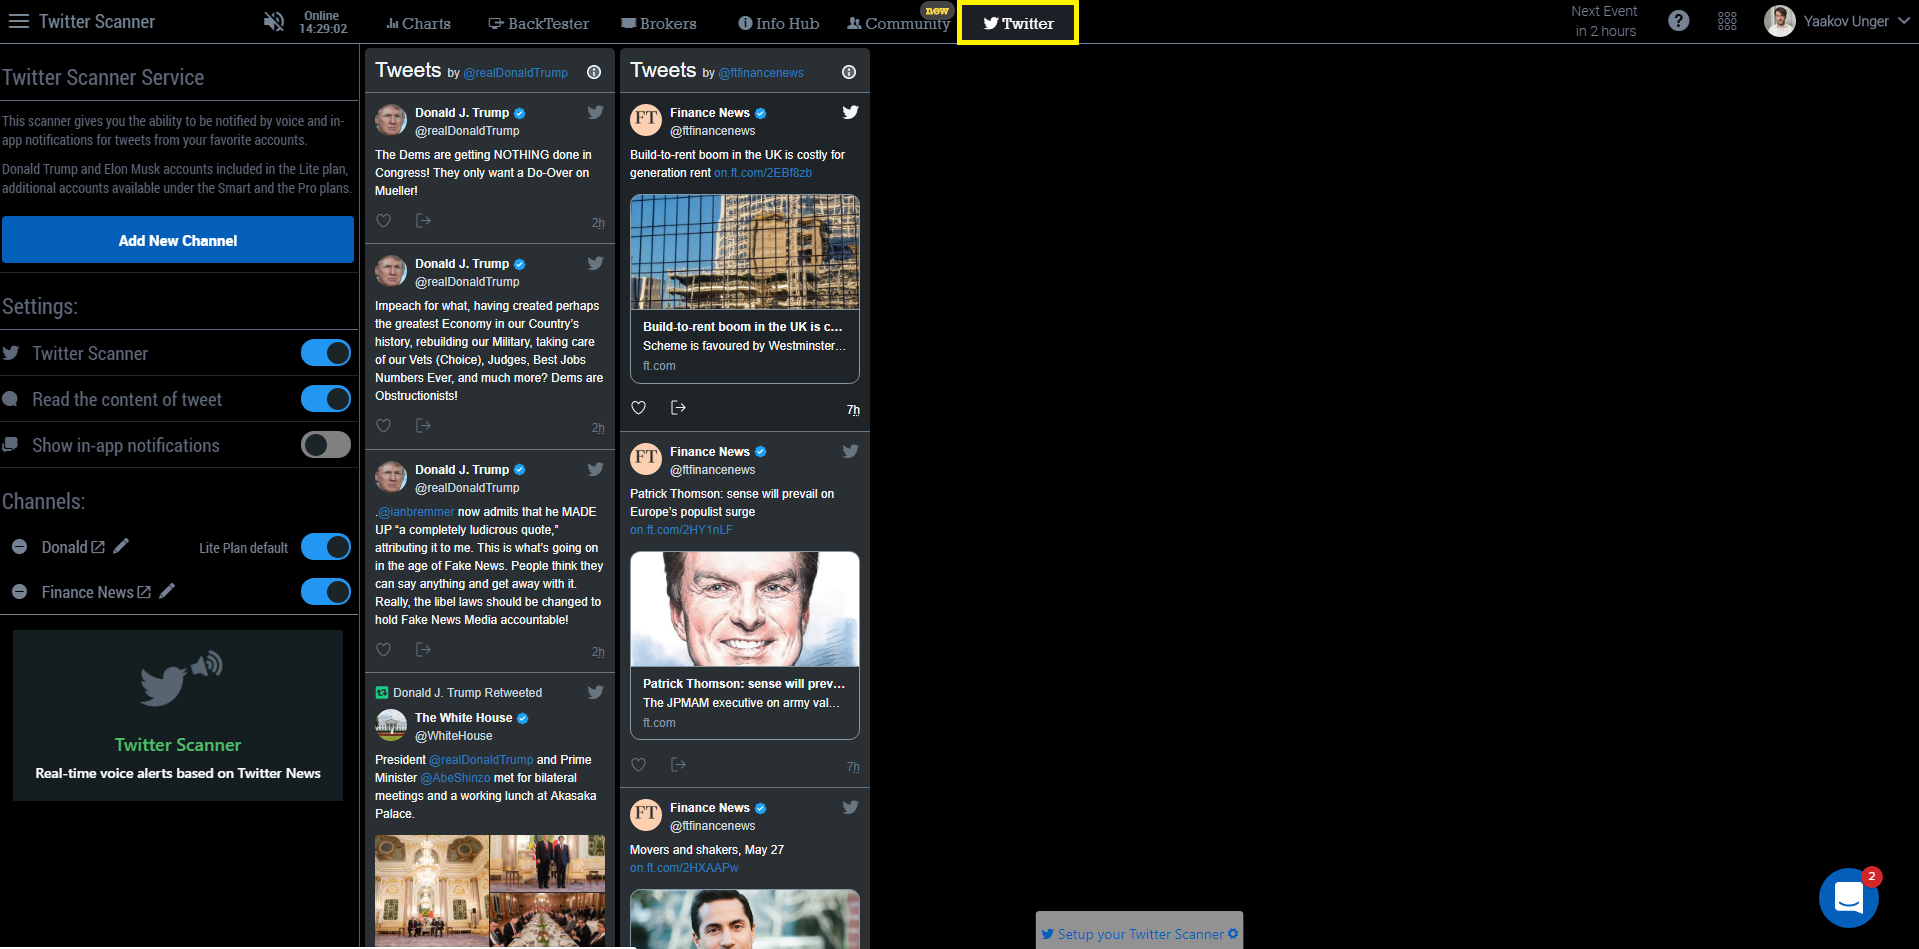Click the Twitter Scanner promo banner
1919x949 pixels.
(x=178, y=715)
